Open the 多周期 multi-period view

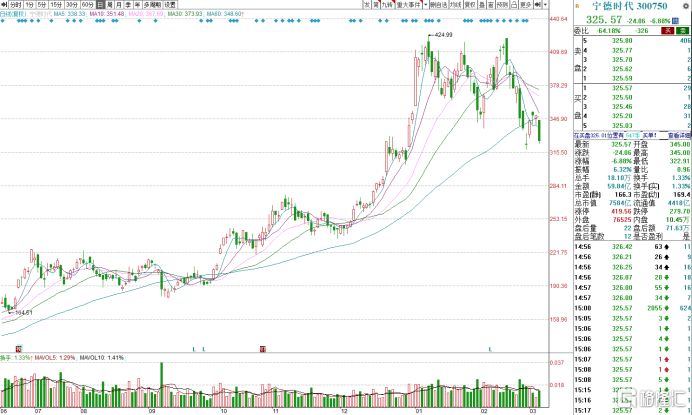(152, 4)
